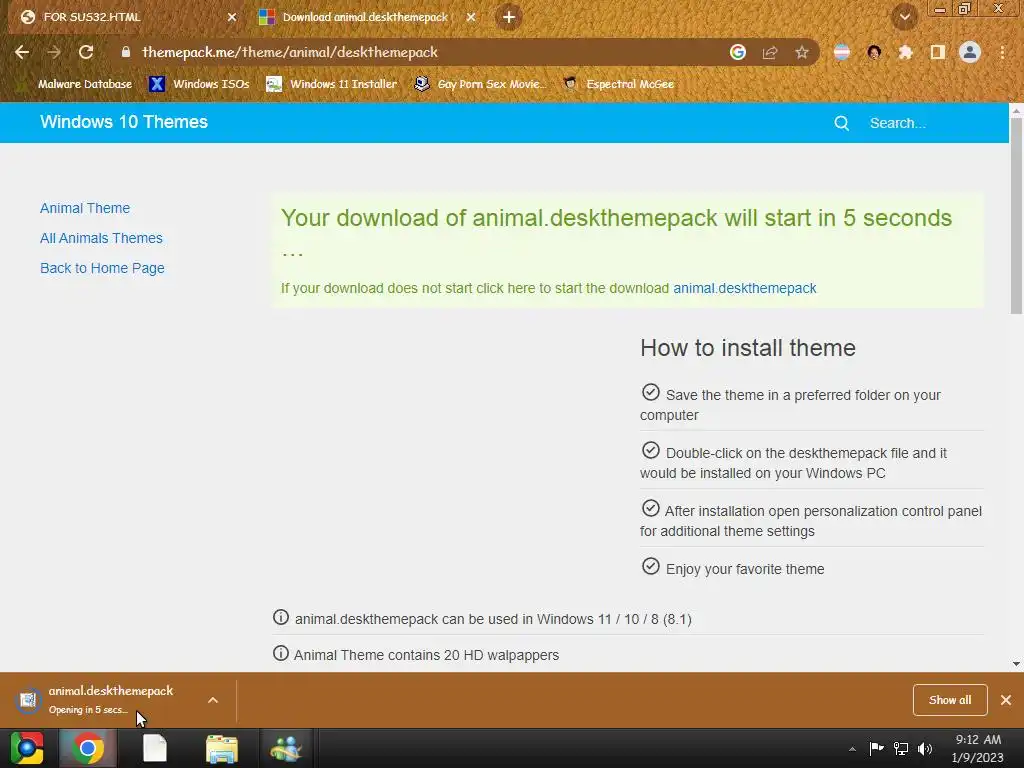Click the avatar face extension icon
The height and width of the screenshot is (768, 1024).
coord(874,52)
